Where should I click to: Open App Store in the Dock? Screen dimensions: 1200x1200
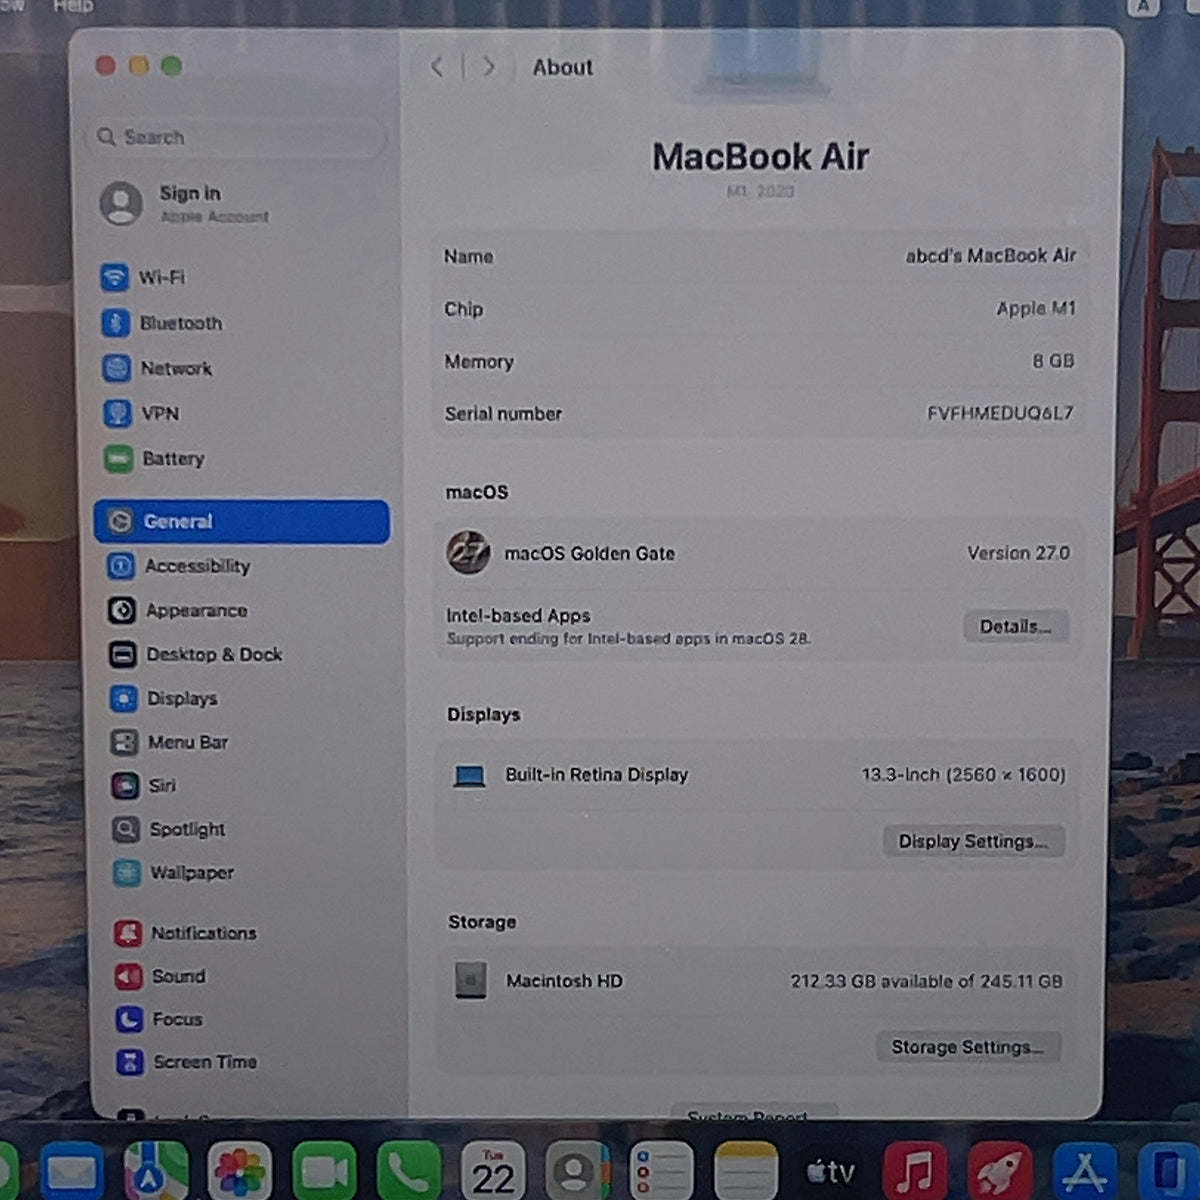pos(1085,1172)
